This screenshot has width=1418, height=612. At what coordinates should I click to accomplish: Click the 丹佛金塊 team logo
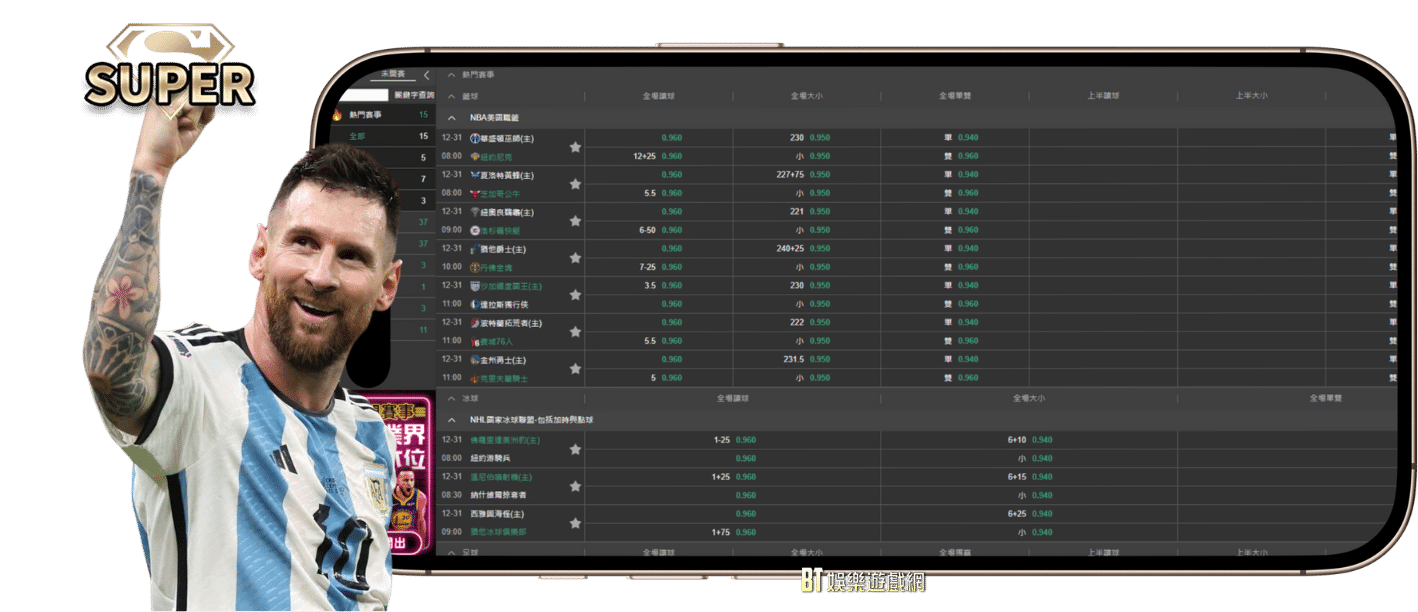click(x=475, y=268)
